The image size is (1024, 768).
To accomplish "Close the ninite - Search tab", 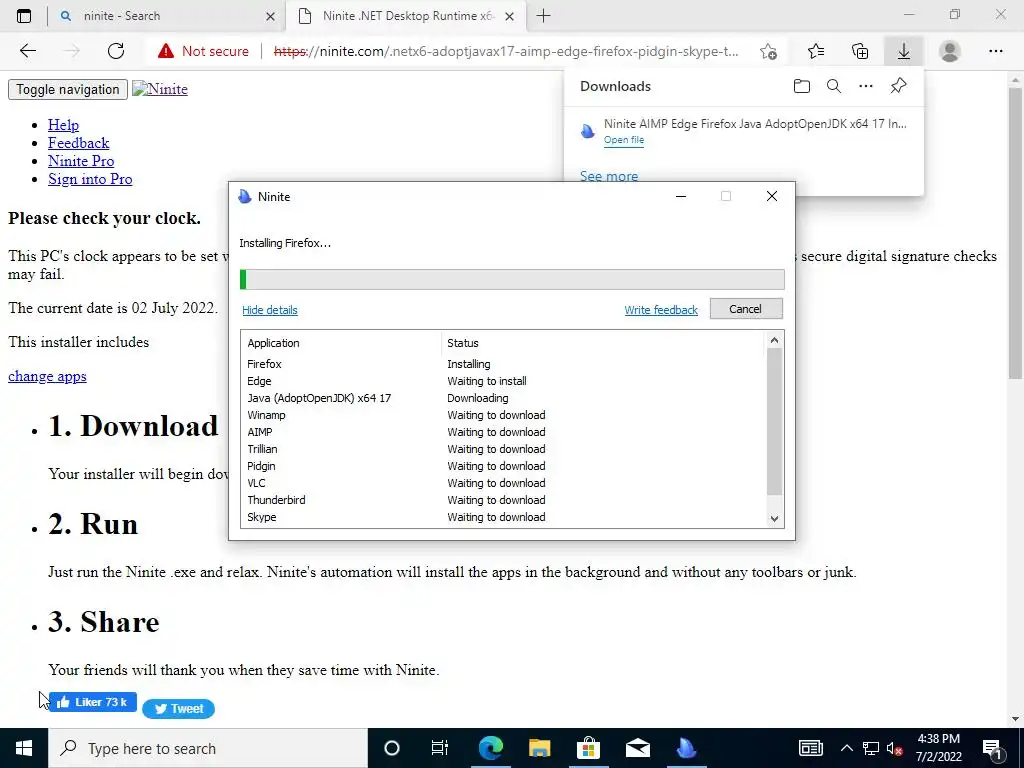I will [270, 16].
